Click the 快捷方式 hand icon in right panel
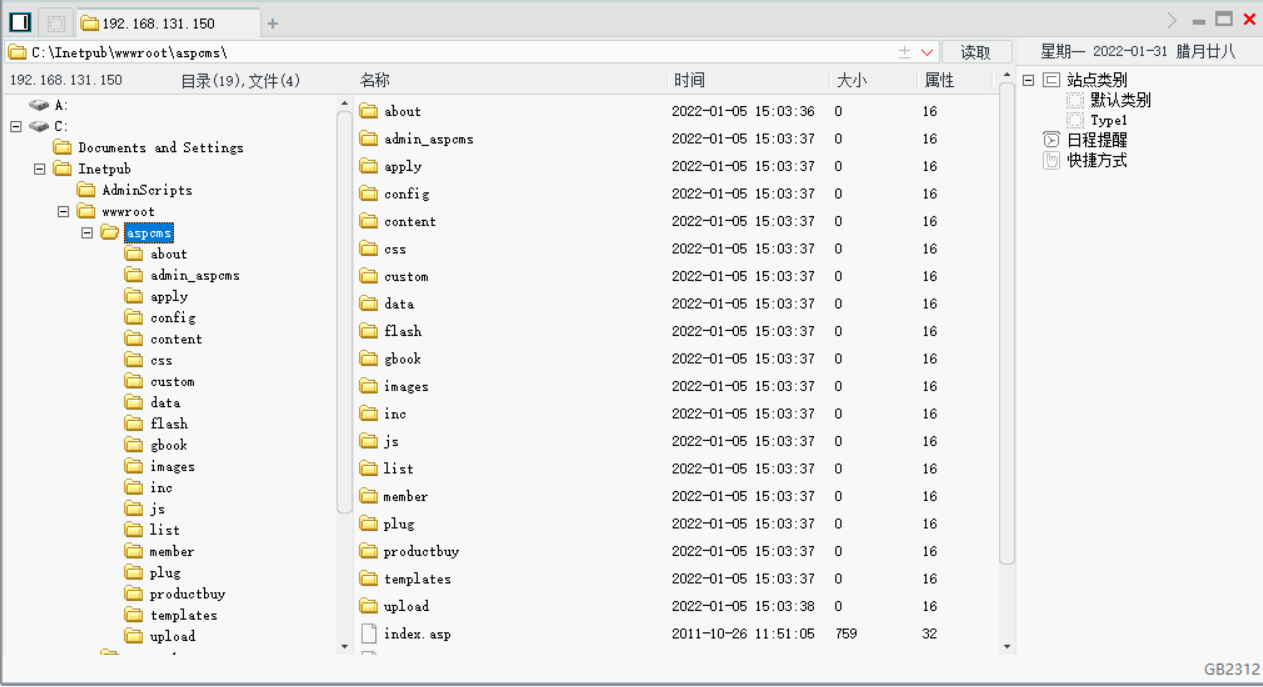Image resolution: width=1263 pixels, height=687 pixels. pos(1051,160)
